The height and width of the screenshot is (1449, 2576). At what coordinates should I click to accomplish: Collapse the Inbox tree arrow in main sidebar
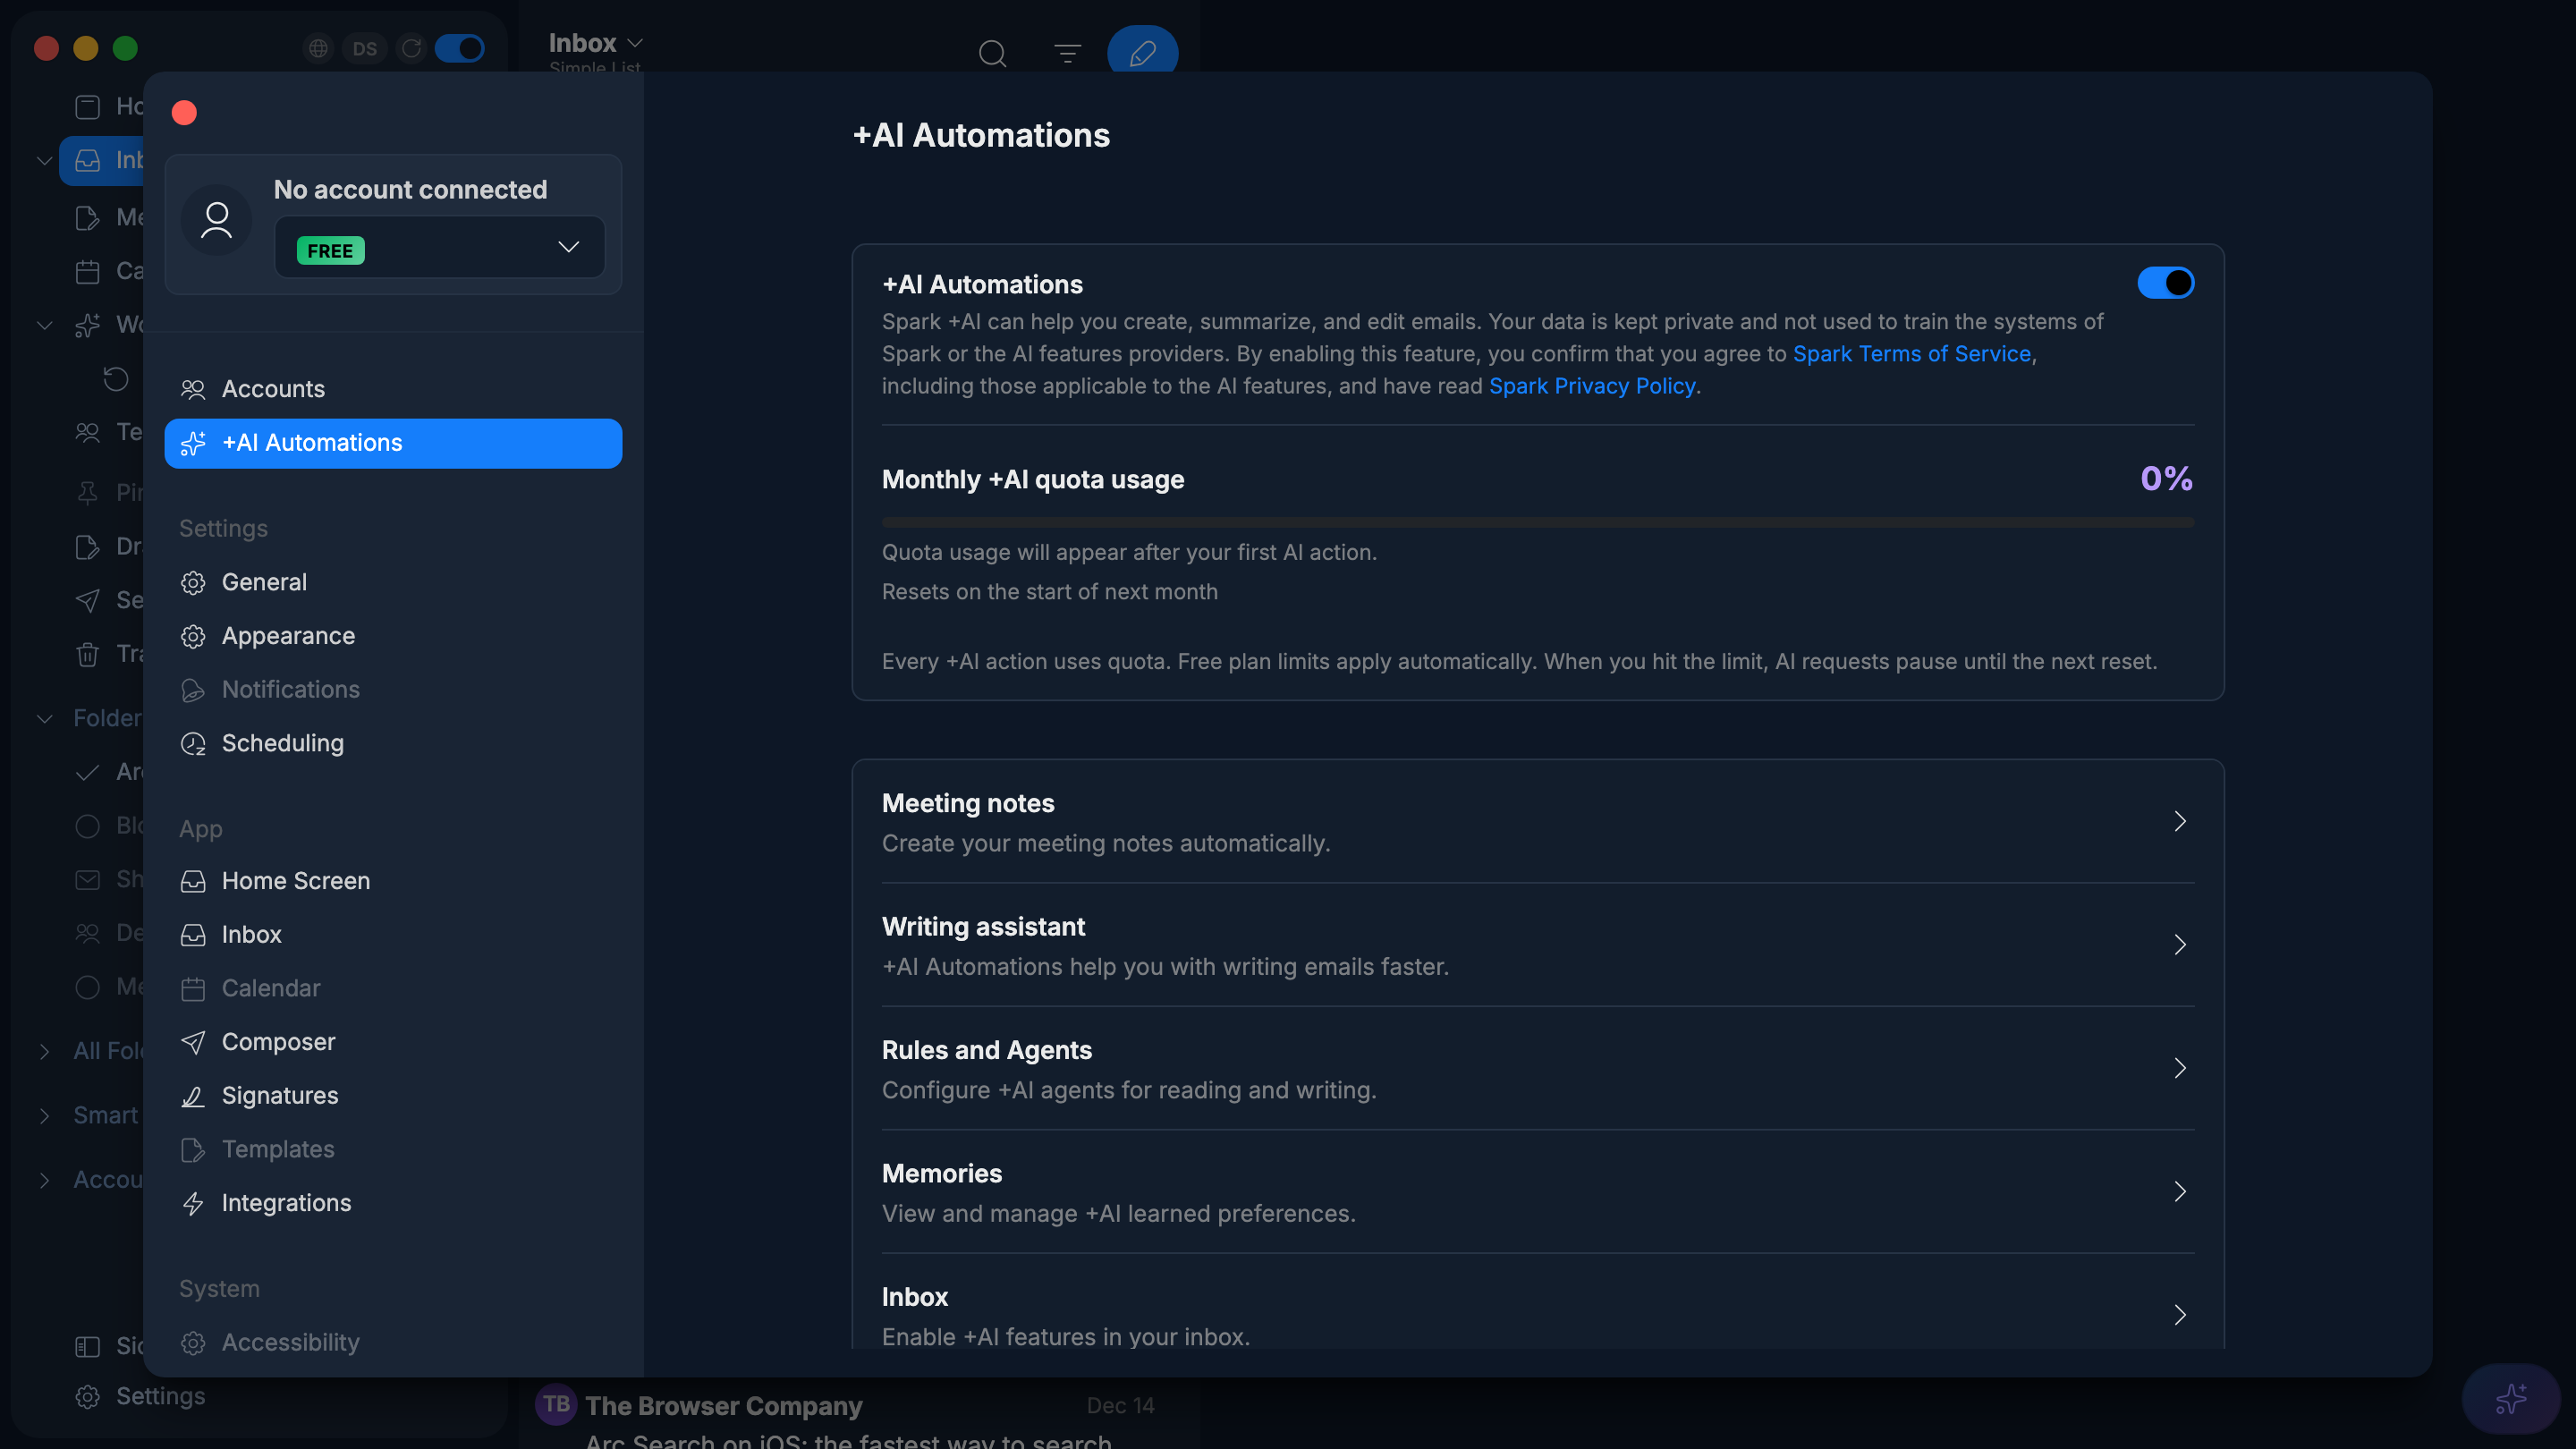(x=44, y=160)
